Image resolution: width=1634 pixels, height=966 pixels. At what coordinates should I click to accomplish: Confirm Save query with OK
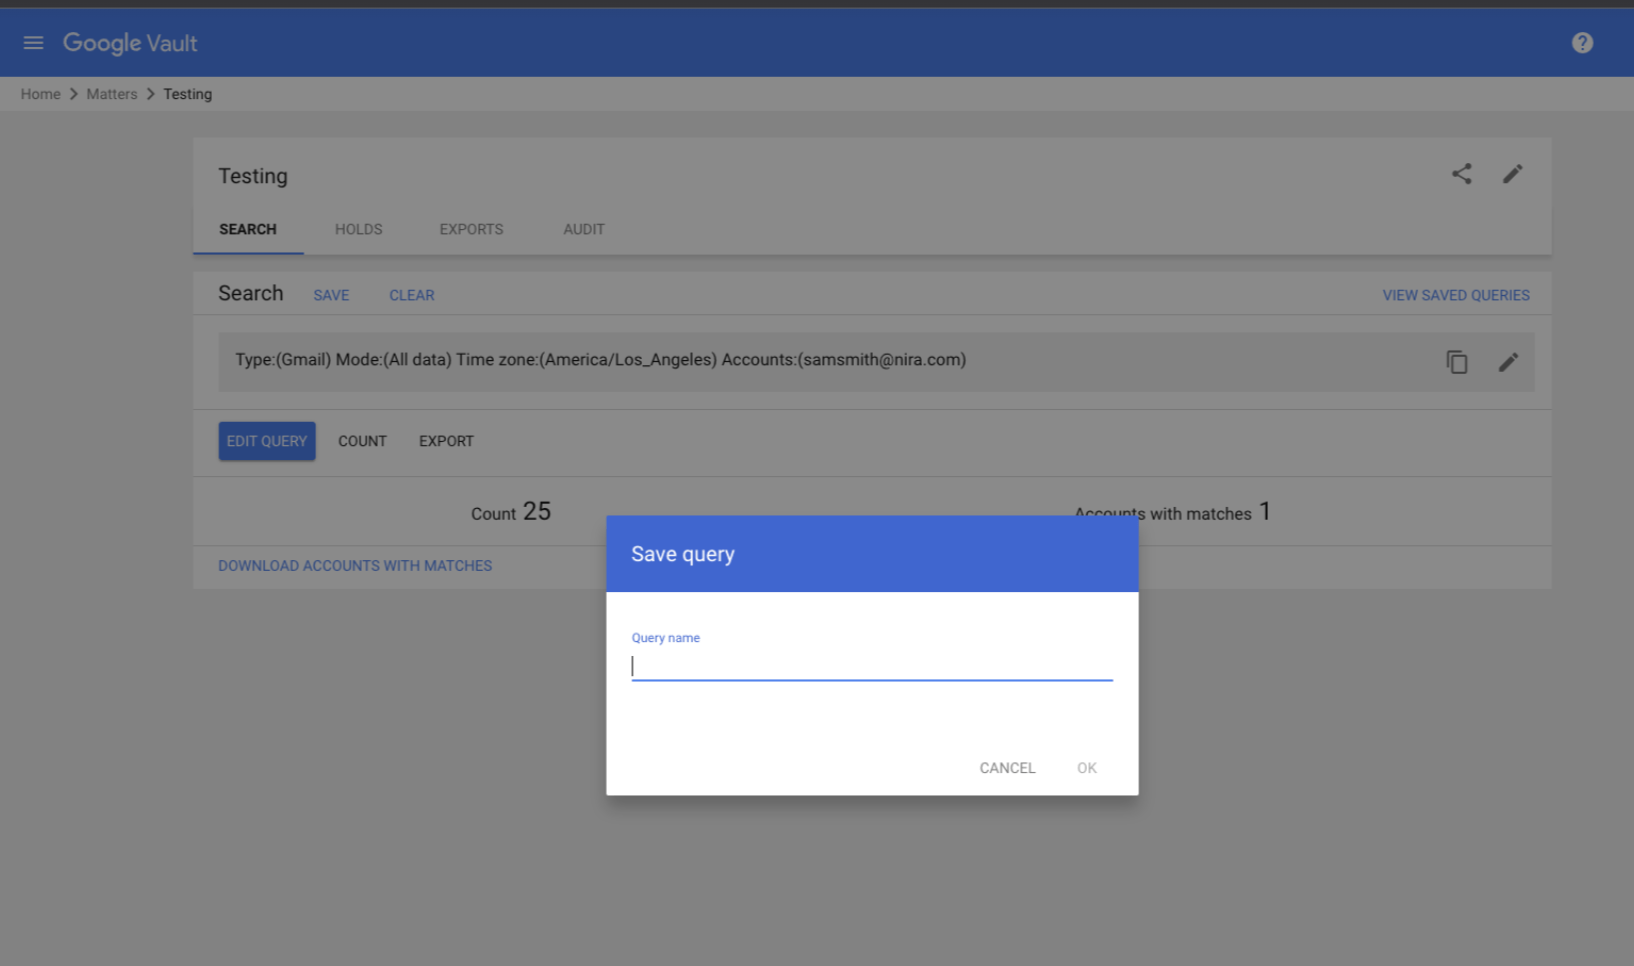click(1087, 768)
